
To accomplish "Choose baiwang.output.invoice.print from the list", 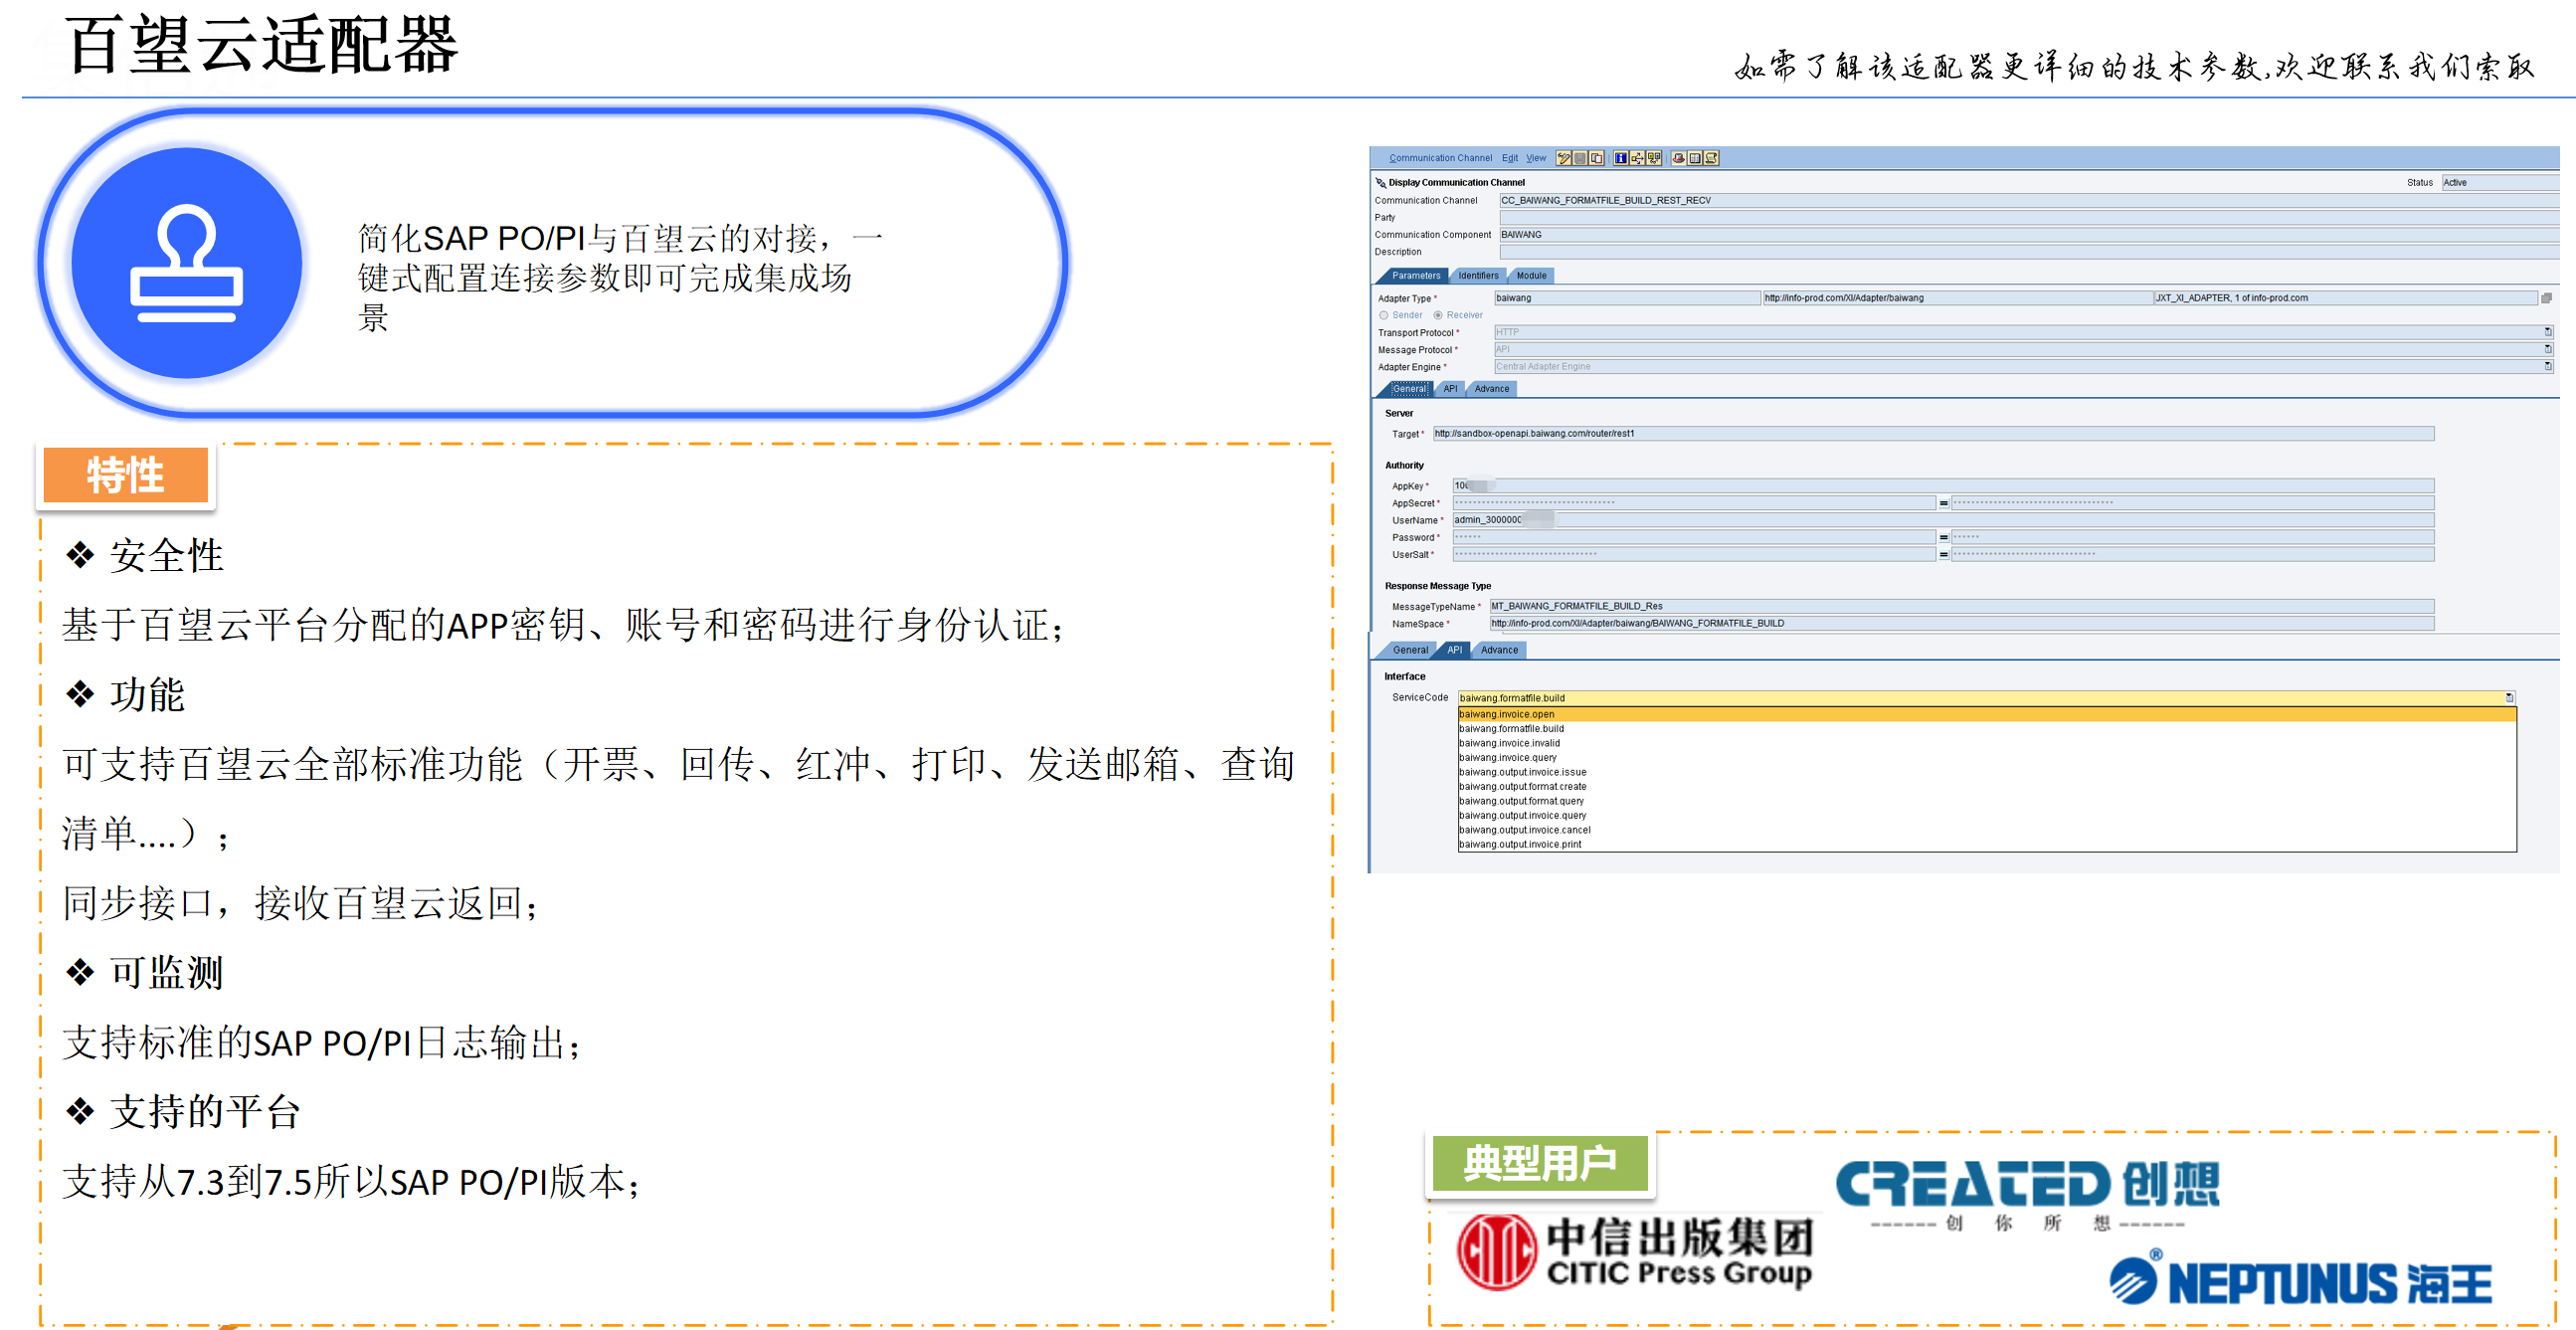I will (x=1986, y=844).
